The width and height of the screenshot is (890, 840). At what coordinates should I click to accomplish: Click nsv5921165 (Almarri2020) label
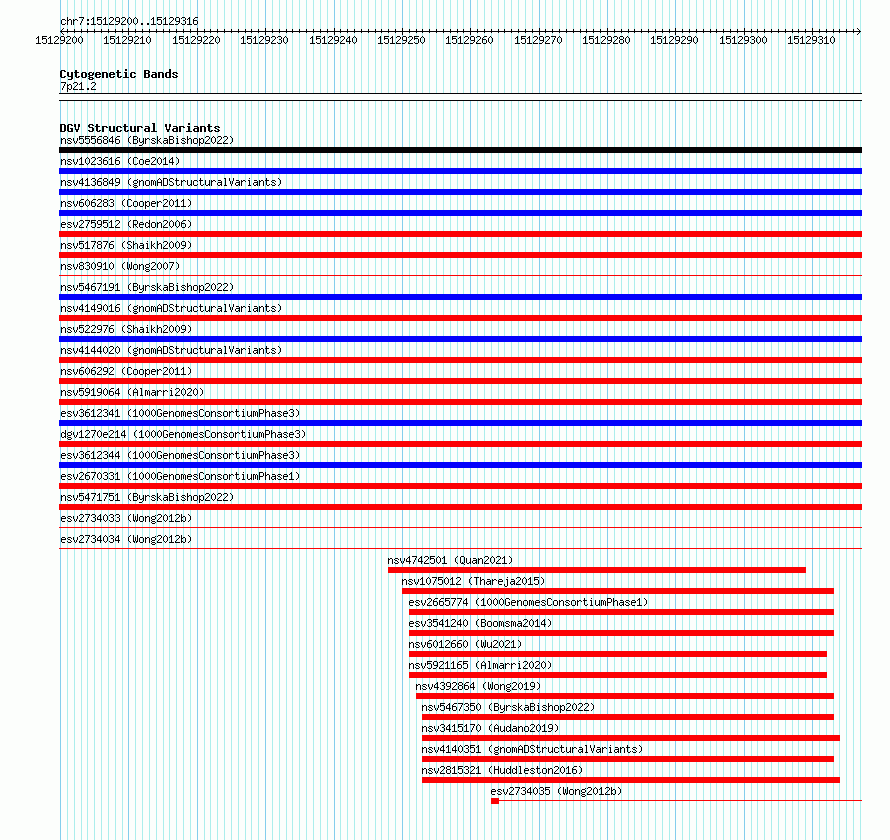pos(480,665)
